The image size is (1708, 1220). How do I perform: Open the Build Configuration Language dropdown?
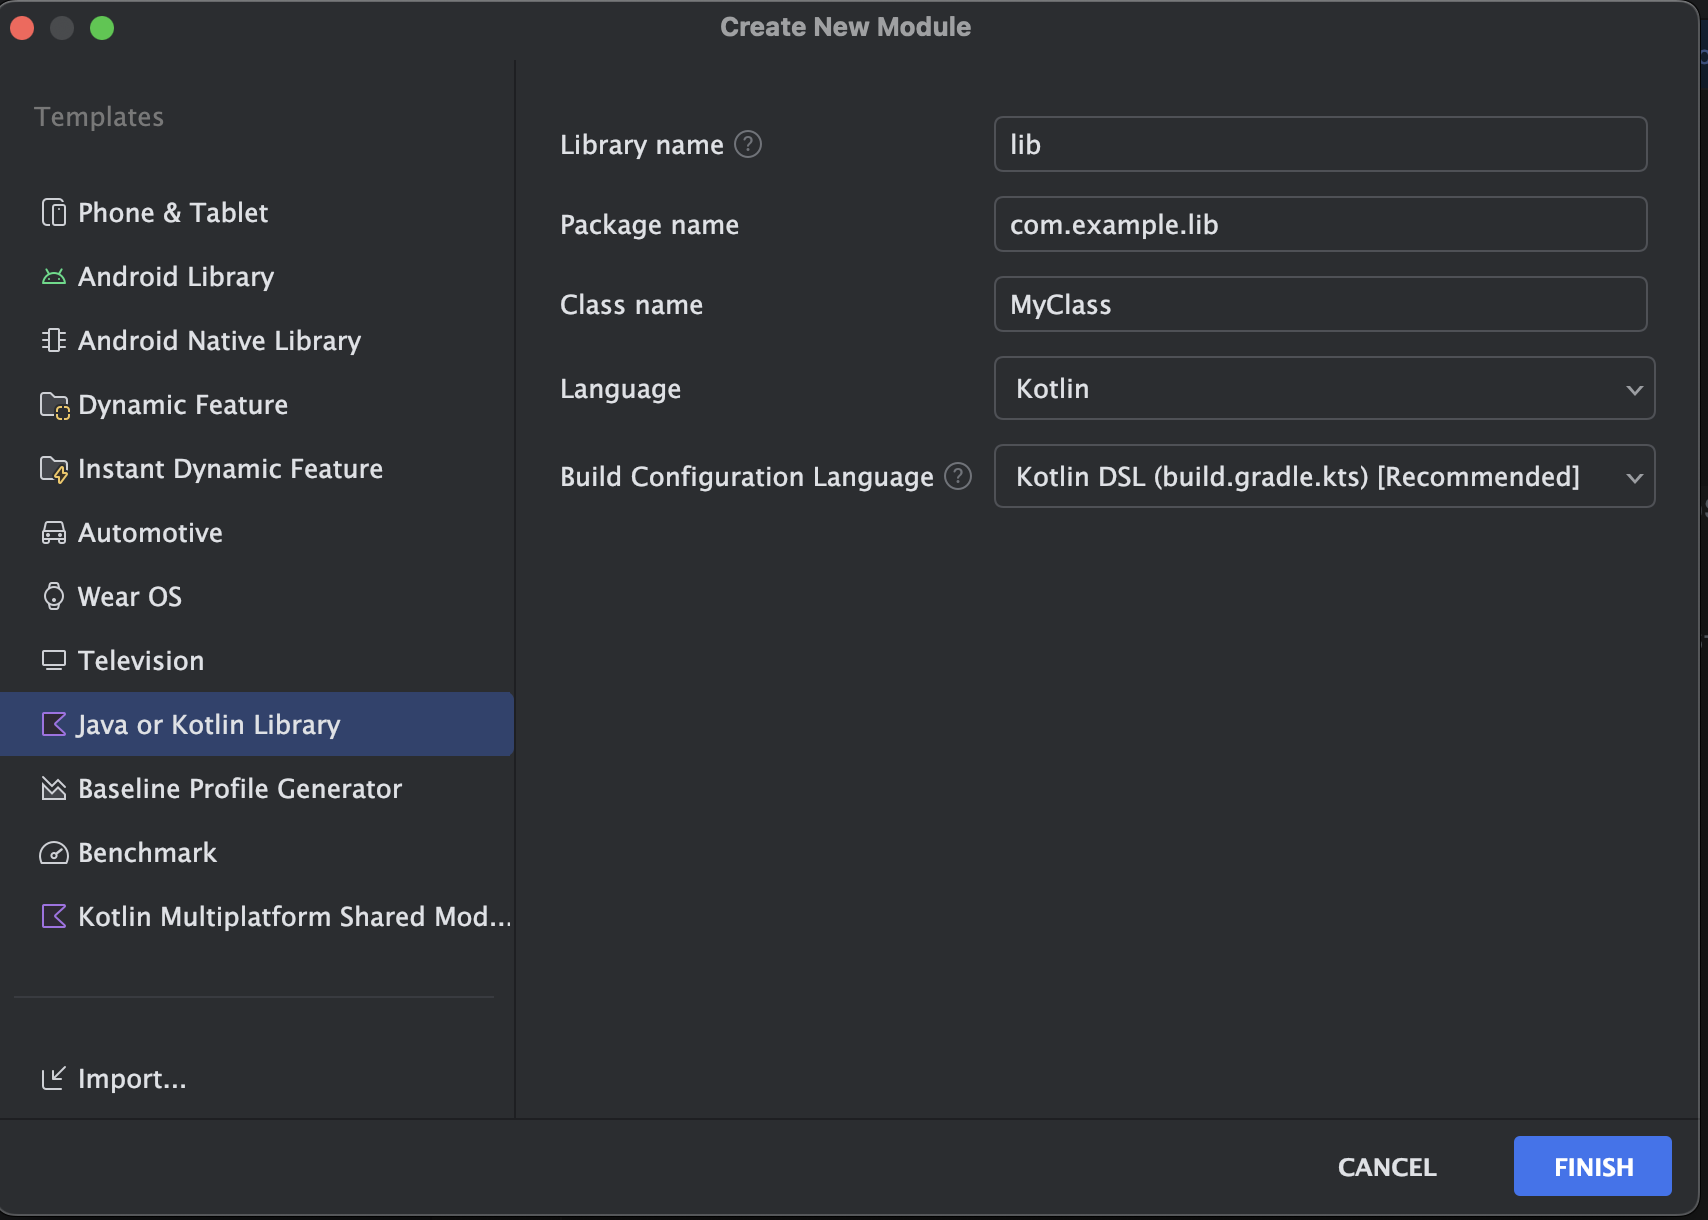[1324, 476]
